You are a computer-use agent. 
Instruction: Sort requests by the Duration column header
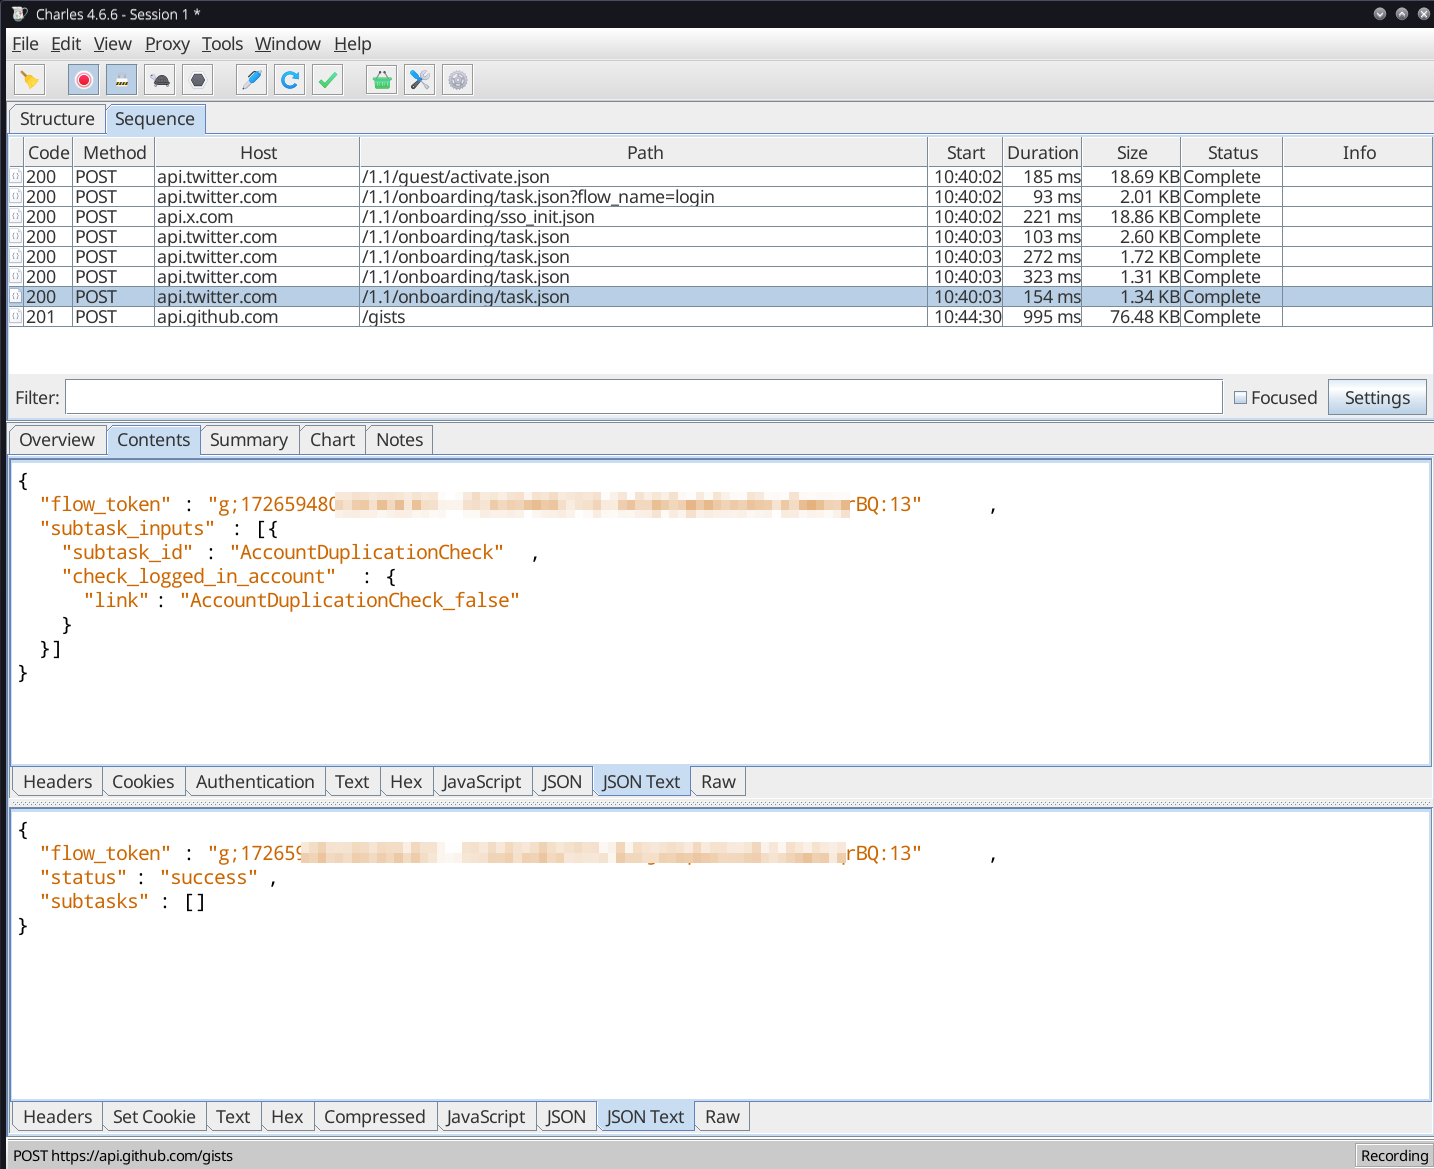tap(1042, 153)
